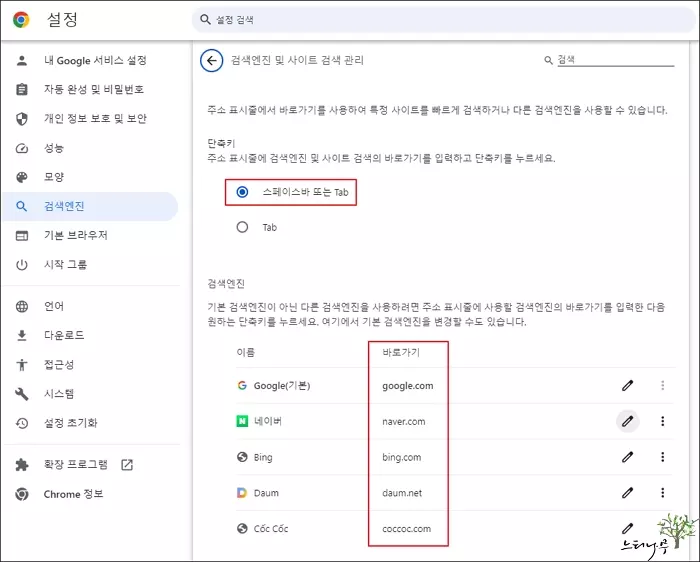The image size is (700, 562).
Task: Click the speedometer icon for performance
Action: pyautogui.click(x=21, y=148)
